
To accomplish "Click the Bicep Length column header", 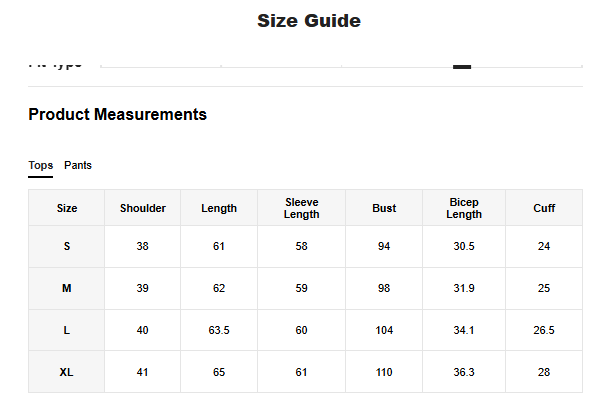I will [464, 208].
